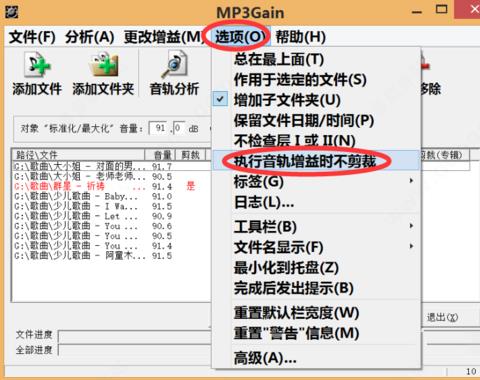Maximize the MP3Gain window
The height and width of the screenshot is (380, 480).
coord(441,9)
